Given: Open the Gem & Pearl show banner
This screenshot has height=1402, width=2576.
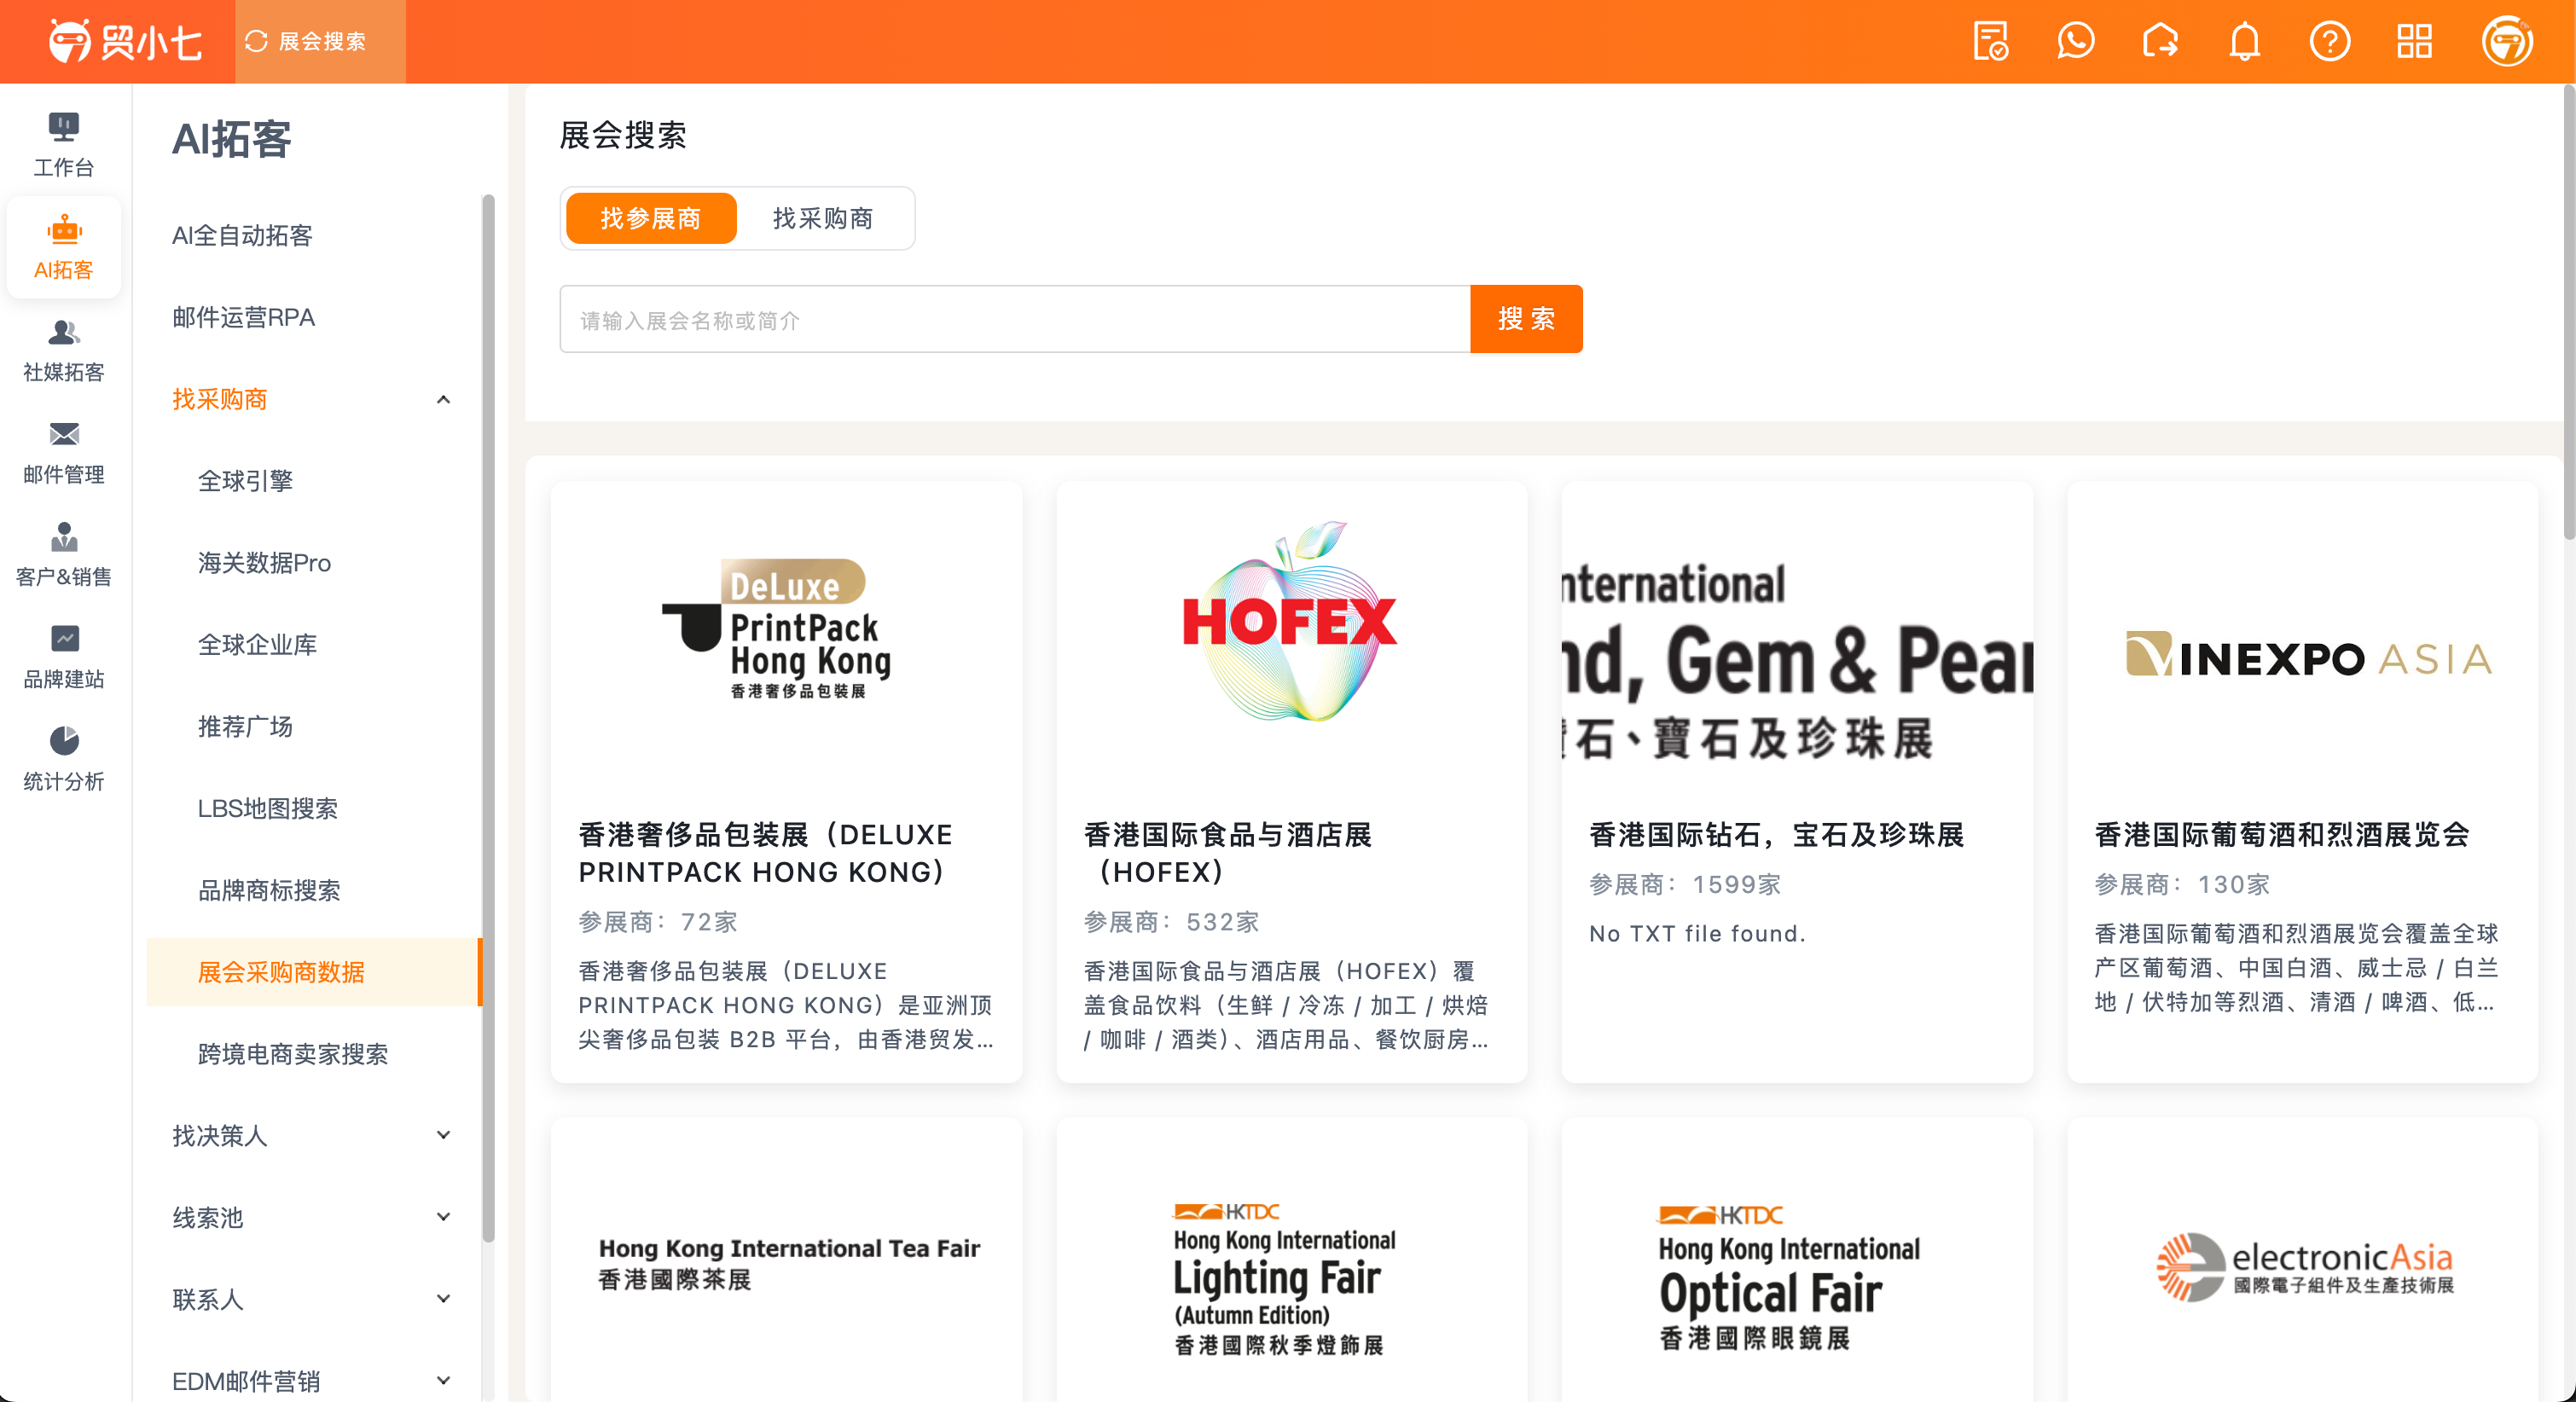Looking at the screenshot, I should (1797, 660).
